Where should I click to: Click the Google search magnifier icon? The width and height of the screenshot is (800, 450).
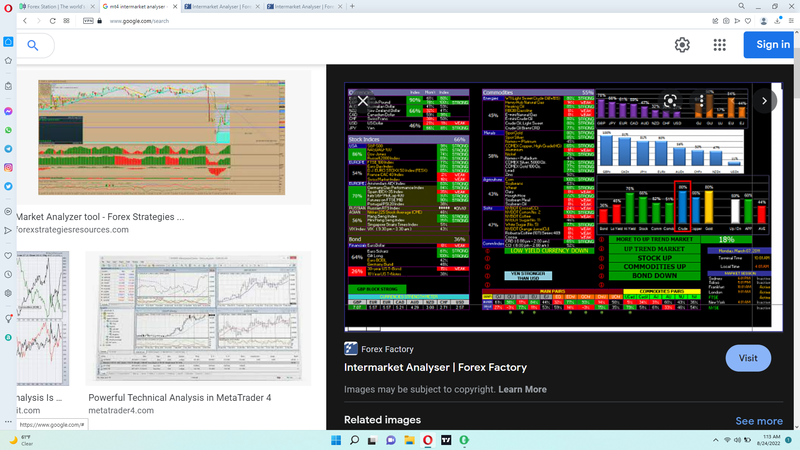point(33,45)
